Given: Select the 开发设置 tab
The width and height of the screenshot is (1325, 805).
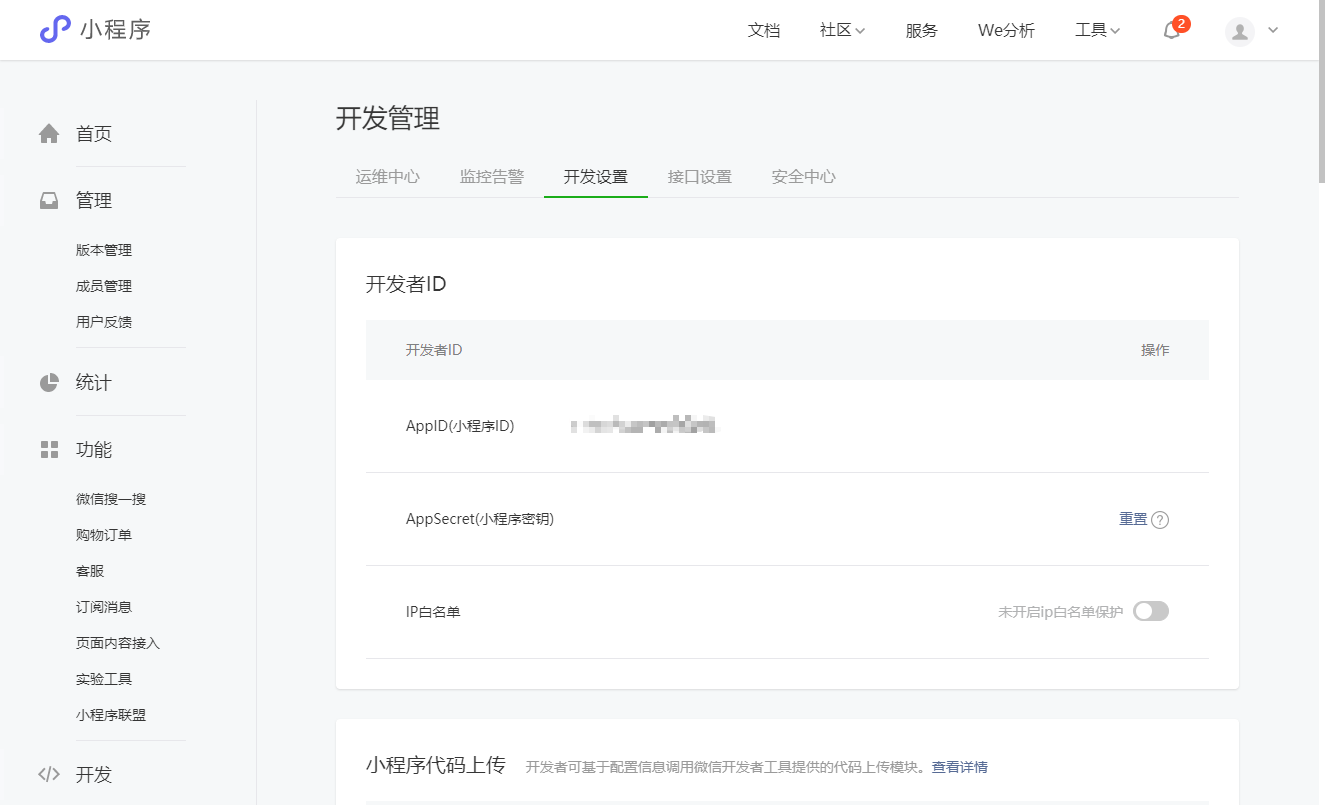Looking at the screenshot, I should [x=596, y=176].
